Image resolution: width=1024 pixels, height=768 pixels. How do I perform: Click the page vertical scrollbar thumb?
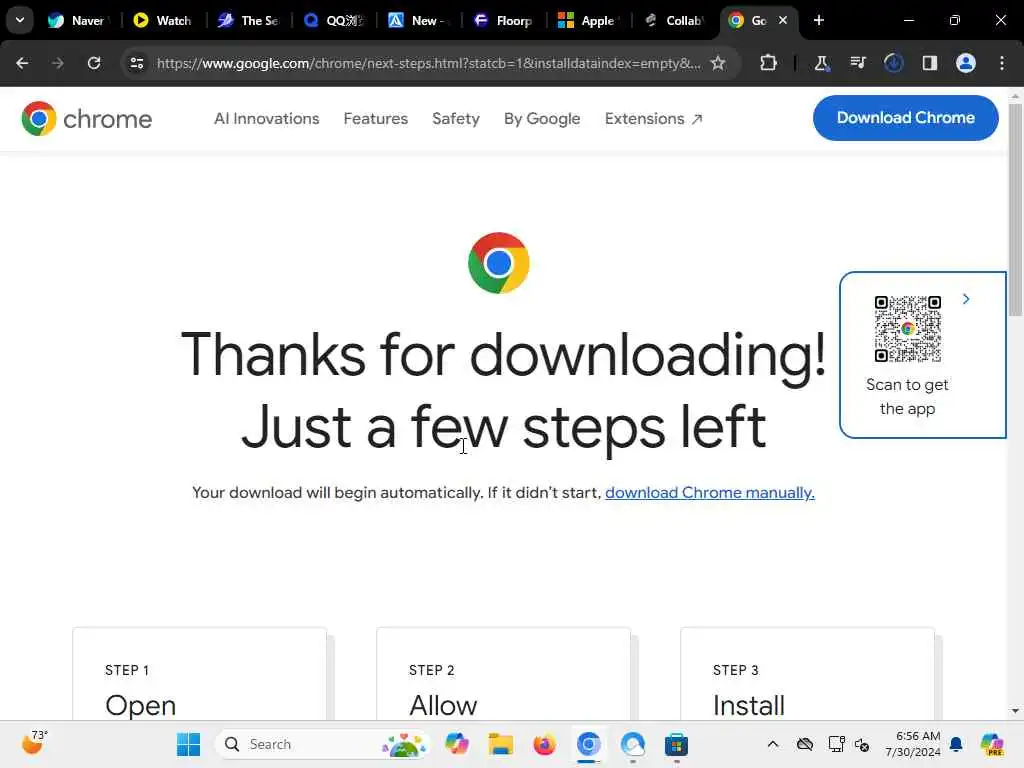pyautogui.click(x=1015, y=209)
